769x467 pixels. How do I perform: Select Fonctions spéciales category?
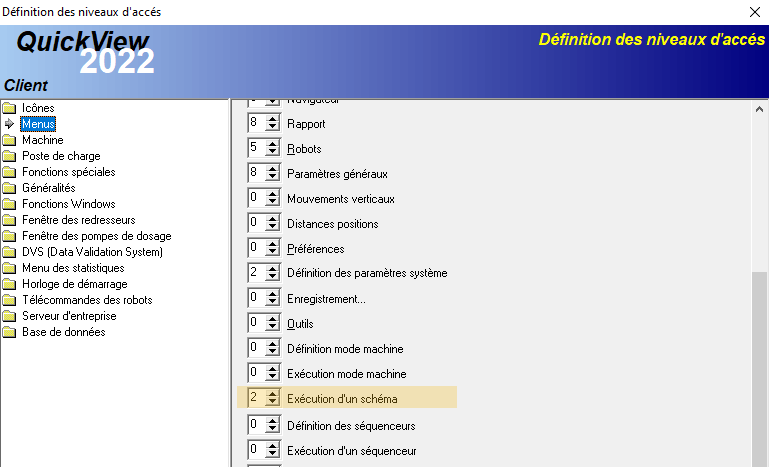coord(69,172)
